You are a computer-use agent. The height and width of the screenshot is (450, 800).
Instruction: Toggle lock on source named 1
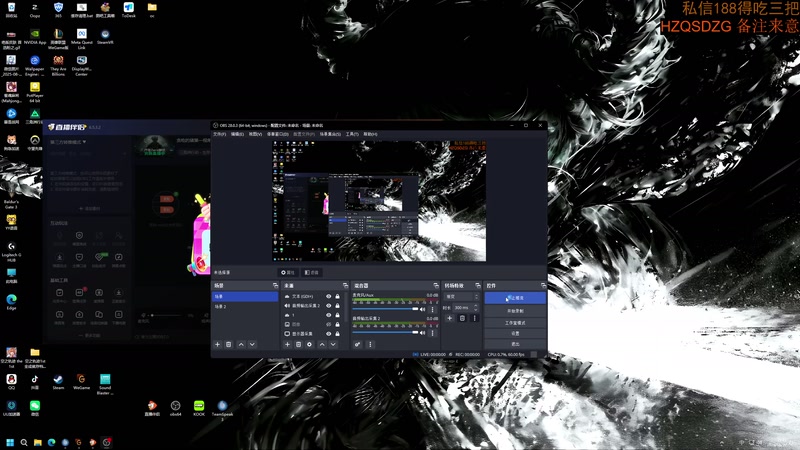pos(337,315)
